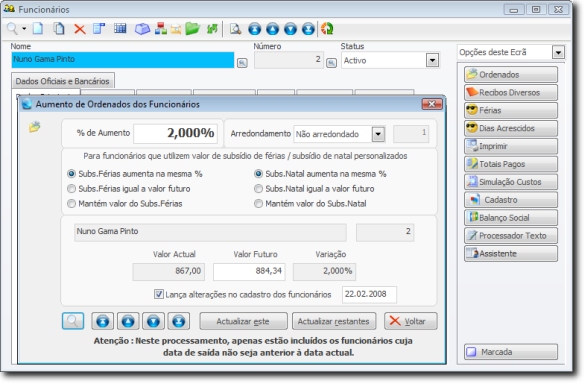Expand the Opções deste Ecrã dropdown

pyautogui.click(x=558, y=52)
